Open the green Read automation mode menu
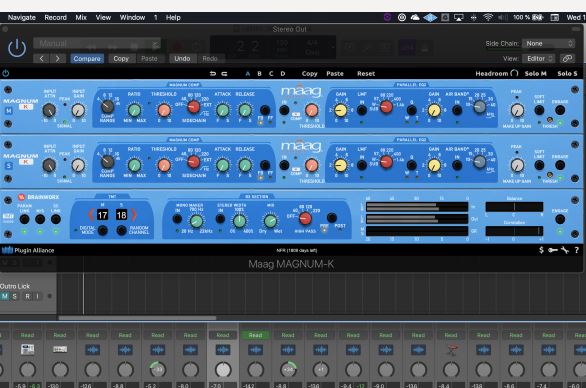 coord(255,335)
